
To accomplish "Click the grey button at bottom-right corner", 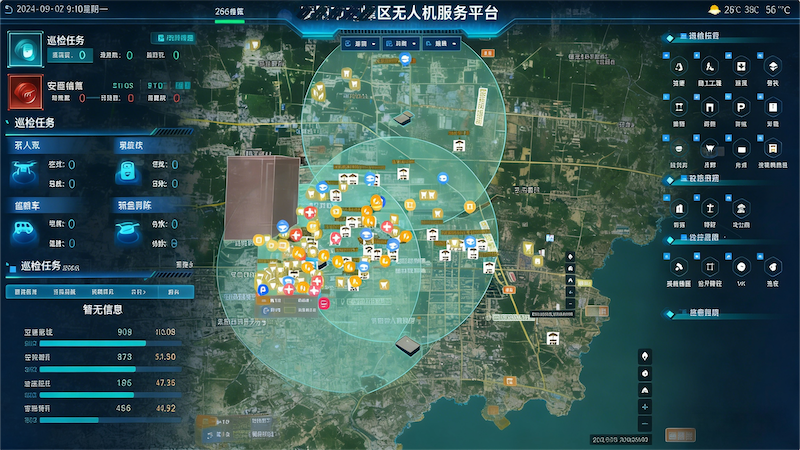I will (x=681, y=435).
